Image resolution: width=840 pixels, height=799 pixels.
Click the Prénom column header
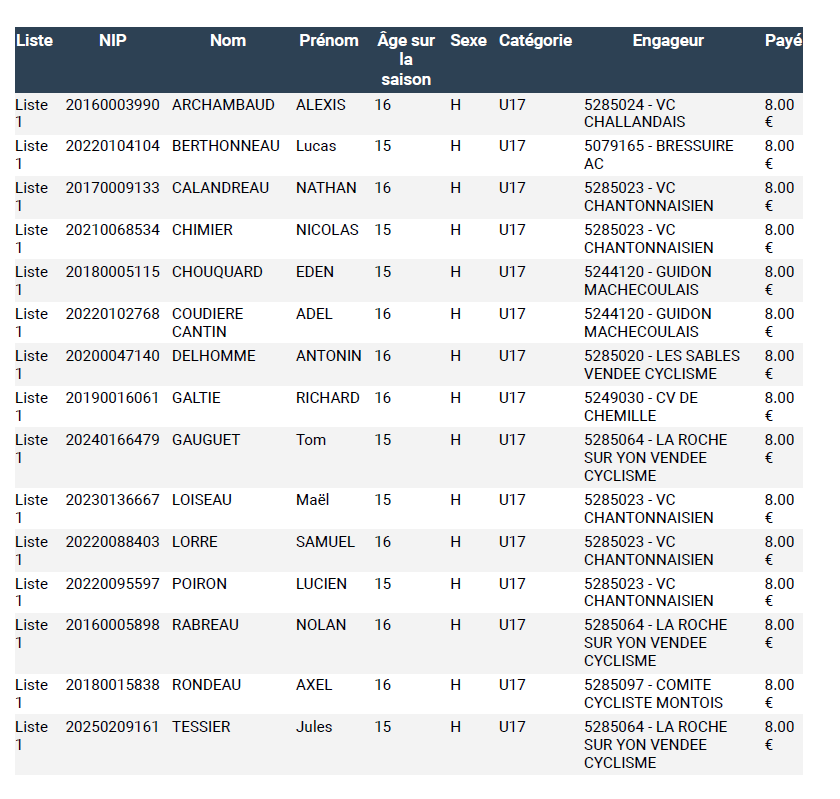click(328, 41)
